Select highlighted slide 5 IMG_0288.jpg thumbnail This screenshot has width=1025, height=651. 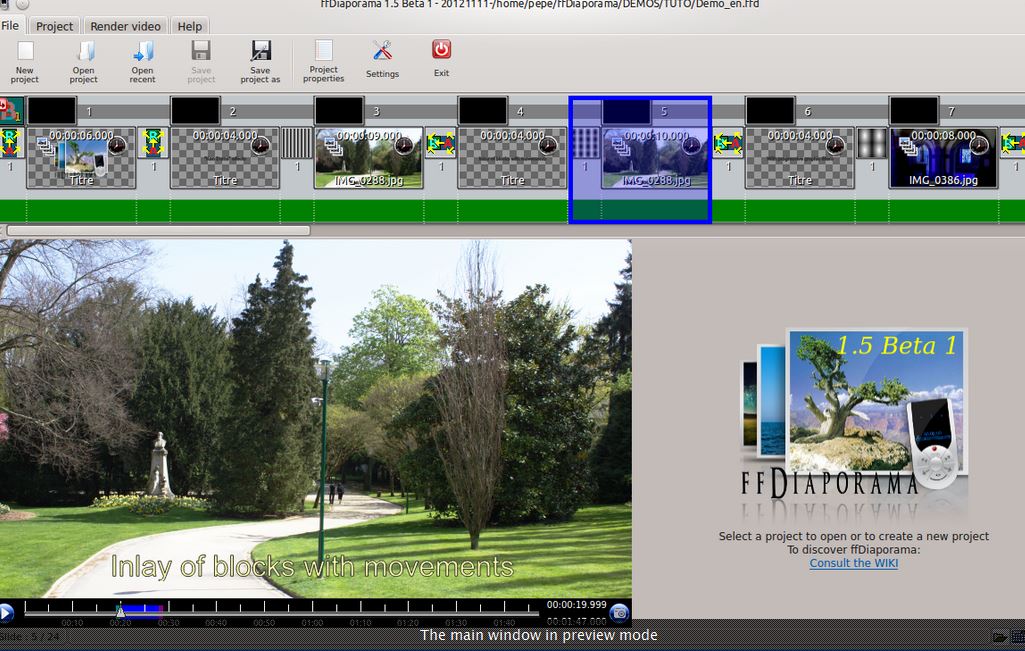[x=656, y=158]
